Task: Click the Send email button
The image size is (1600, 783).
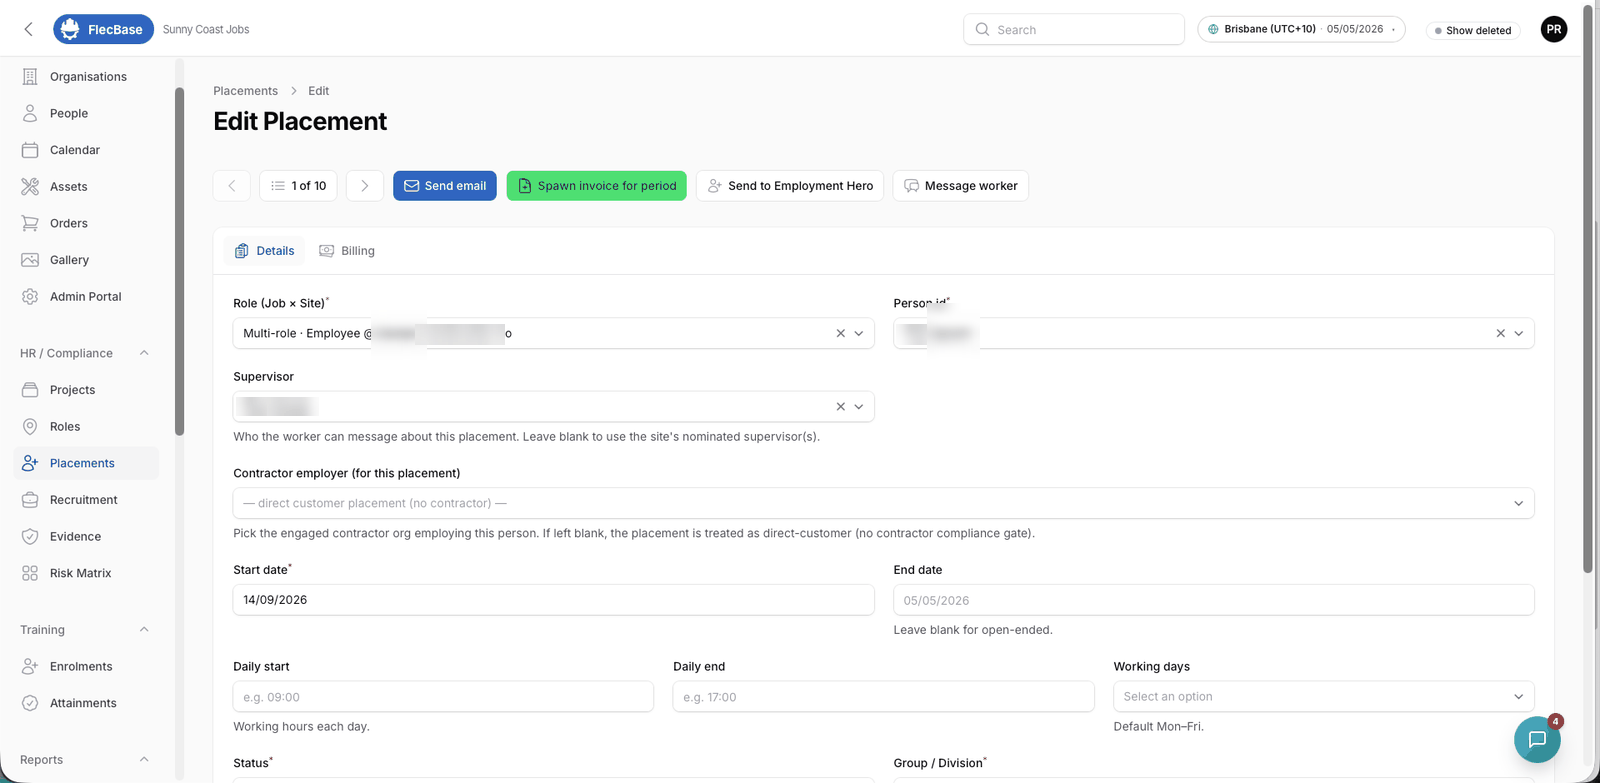Action: [444, 186]
